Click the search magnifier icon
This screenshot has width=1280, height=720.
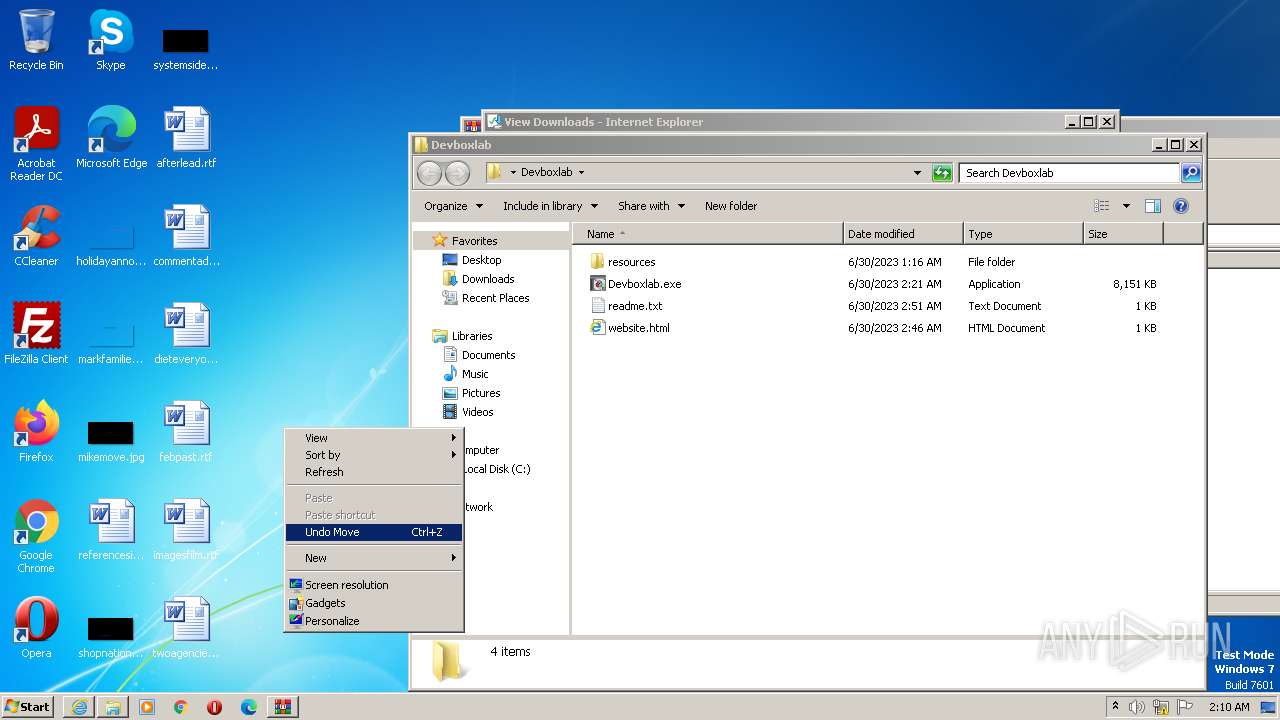[x=1191, y=173]
